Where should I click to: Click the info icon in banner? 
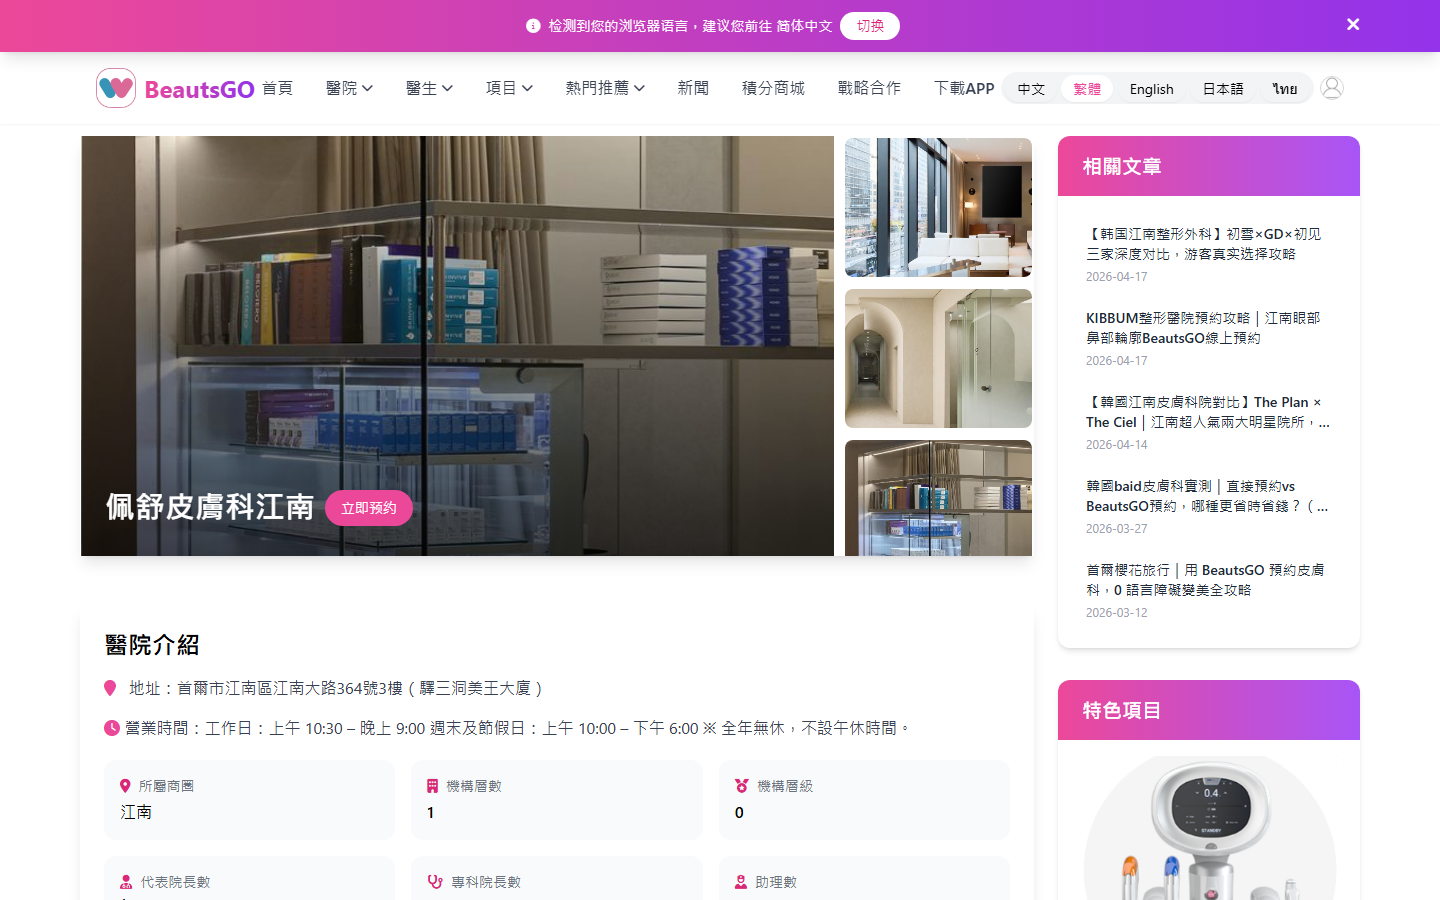(533, 26)
